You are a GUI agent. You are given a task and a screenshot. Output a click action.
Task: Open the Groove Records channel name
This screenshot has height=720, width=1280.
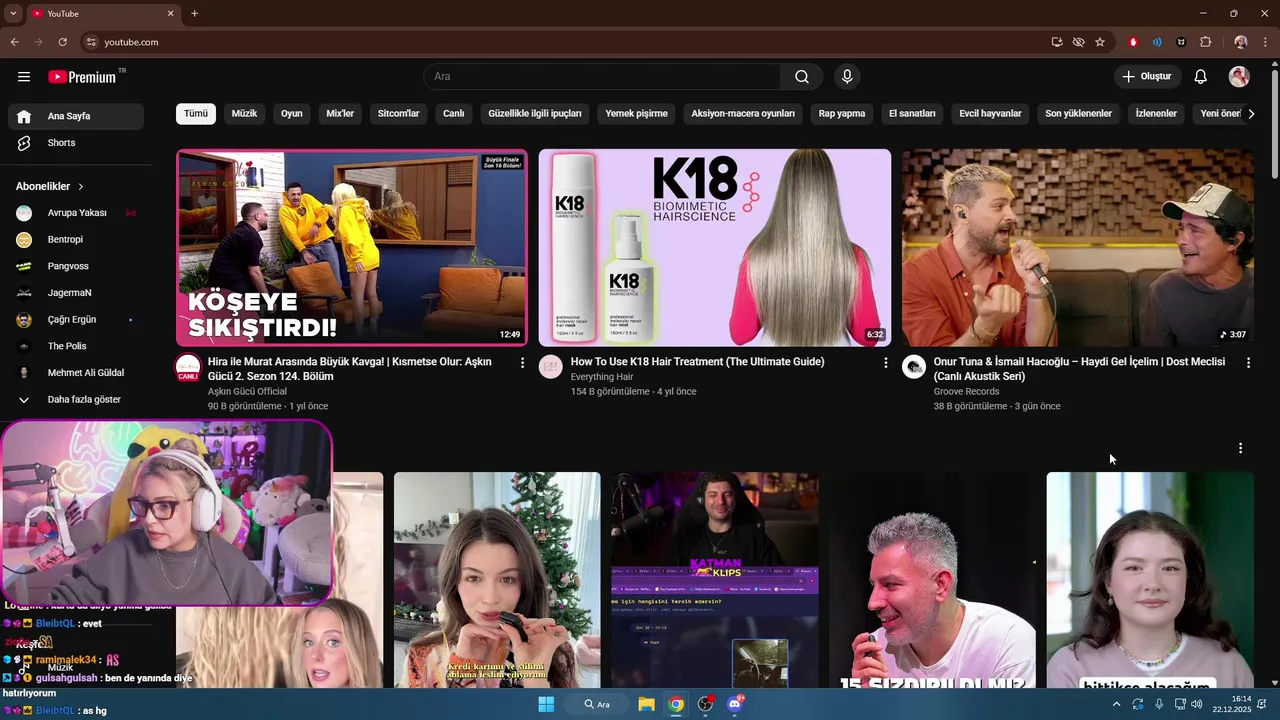coord(967,392)
